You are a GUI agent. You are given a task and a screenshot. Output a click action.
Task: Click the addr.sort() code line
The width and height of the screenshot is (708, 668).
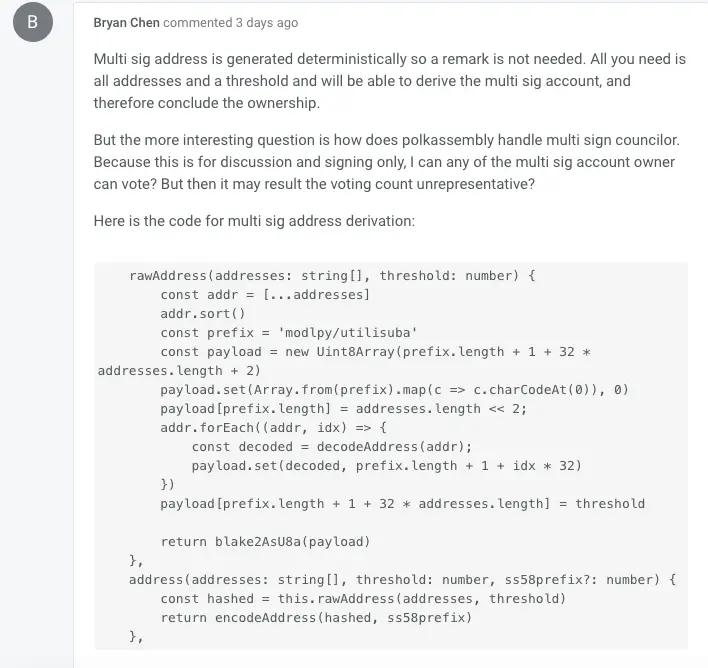click(x=202, y=313)
